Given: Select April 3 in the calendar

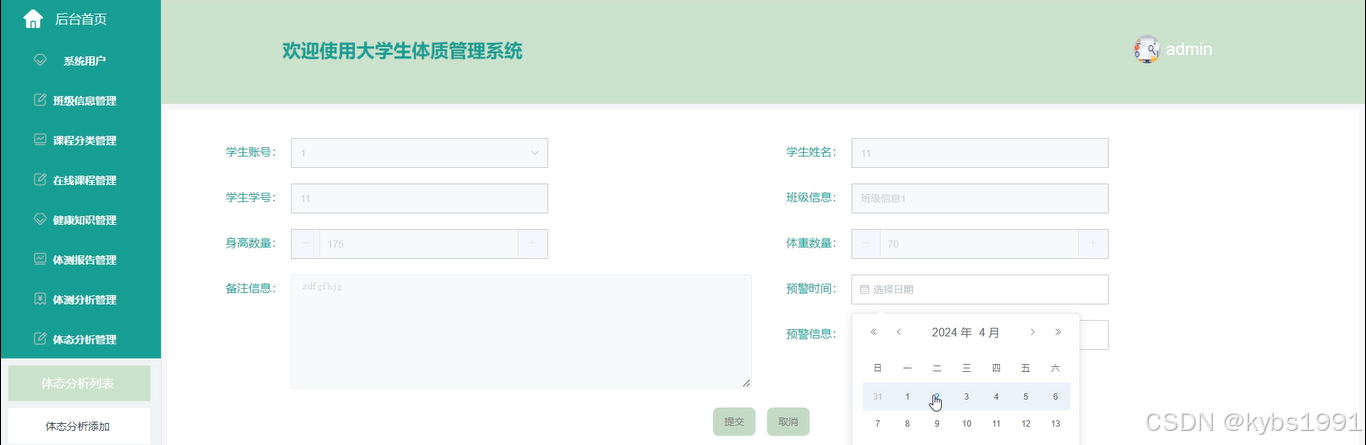Looking at the screenshot, I should [x=966, y=397].
